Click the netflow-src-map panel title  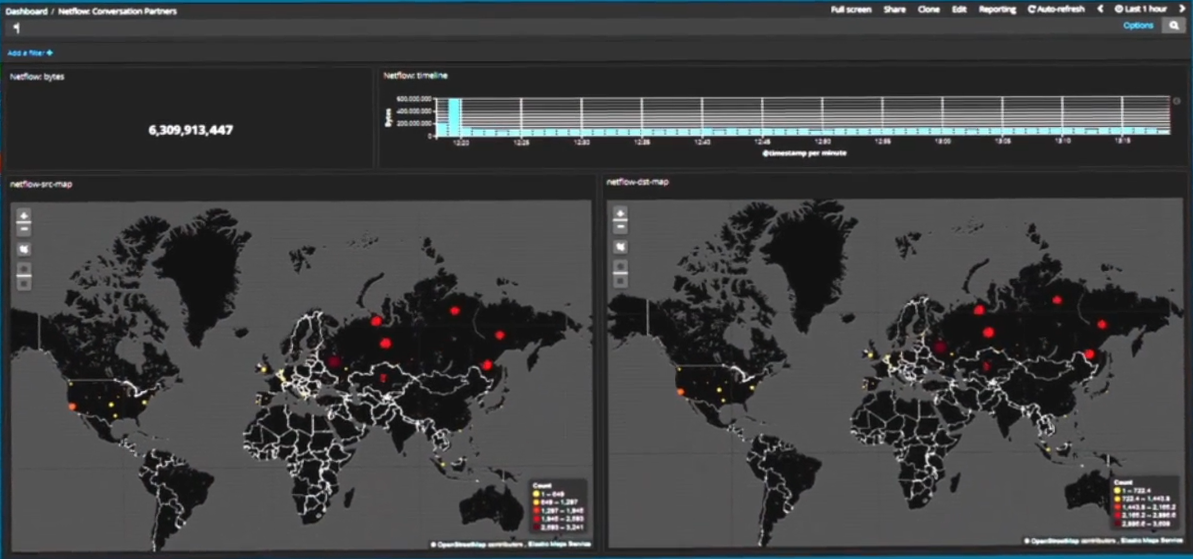pyautogui.click(x=41, y=184)
